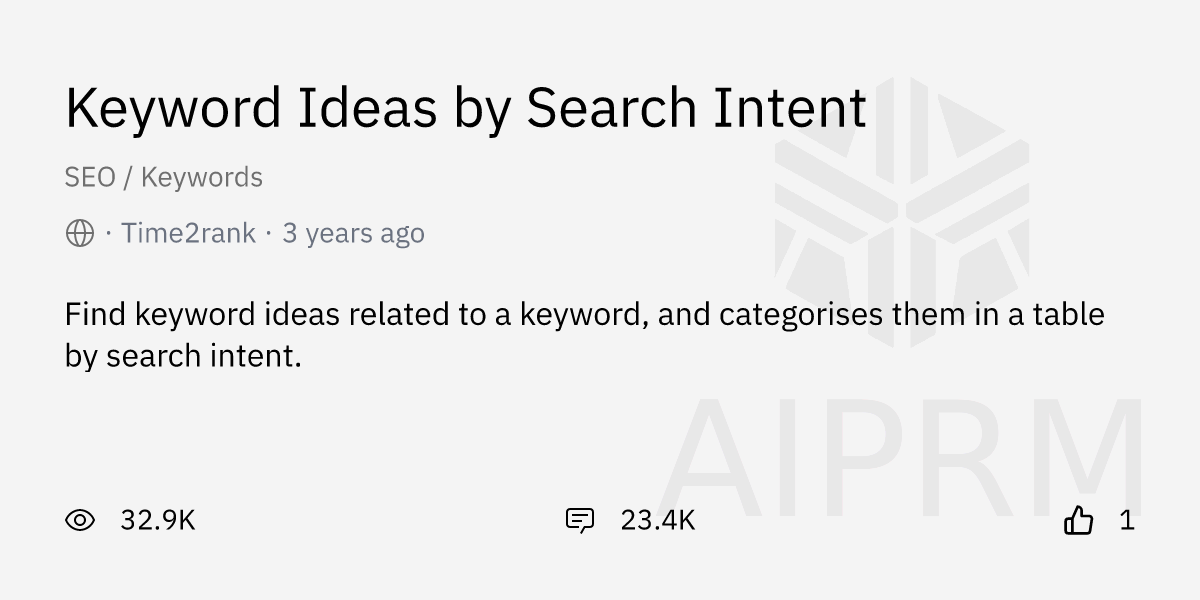
Task: Upvote with the thumbs-up icon
Action: (x=1079, y=520)
